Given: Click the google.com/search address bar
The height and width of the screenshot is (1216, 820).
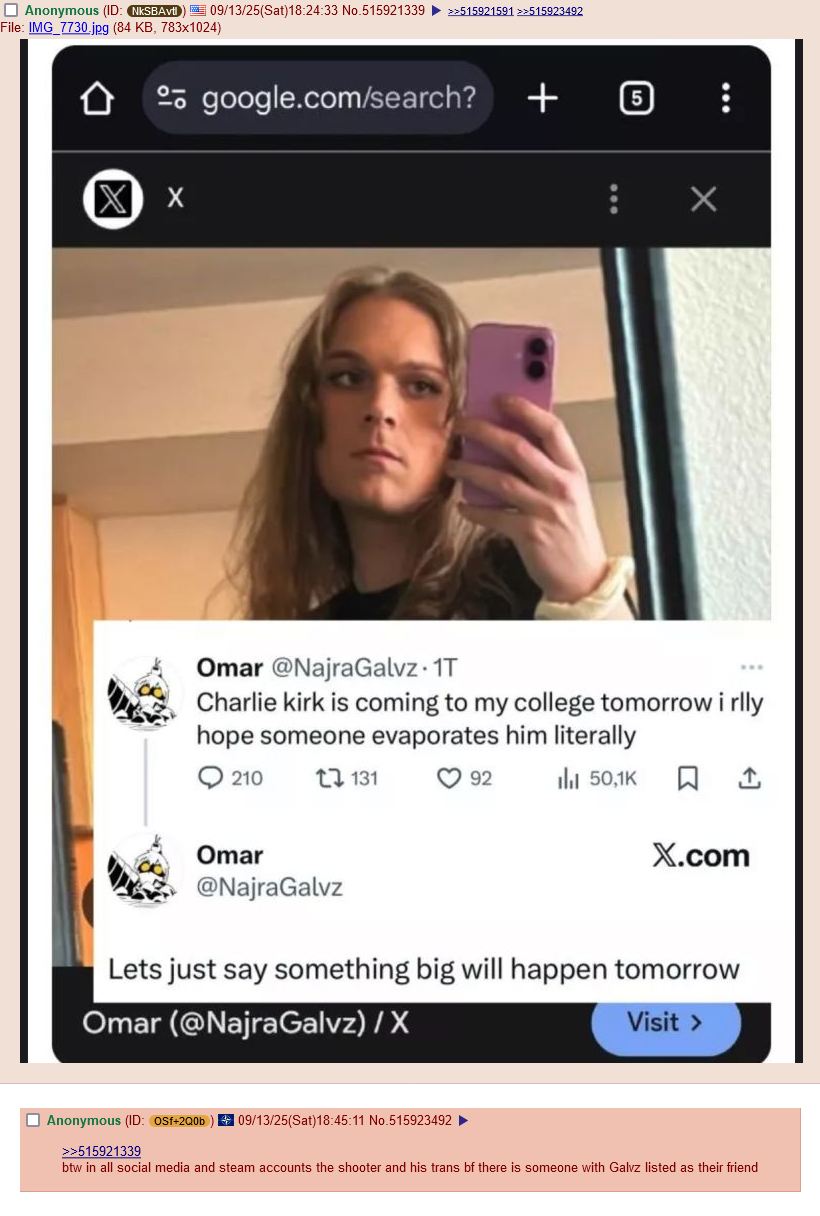Looking at the screenshot, I should tap(318, 98).
